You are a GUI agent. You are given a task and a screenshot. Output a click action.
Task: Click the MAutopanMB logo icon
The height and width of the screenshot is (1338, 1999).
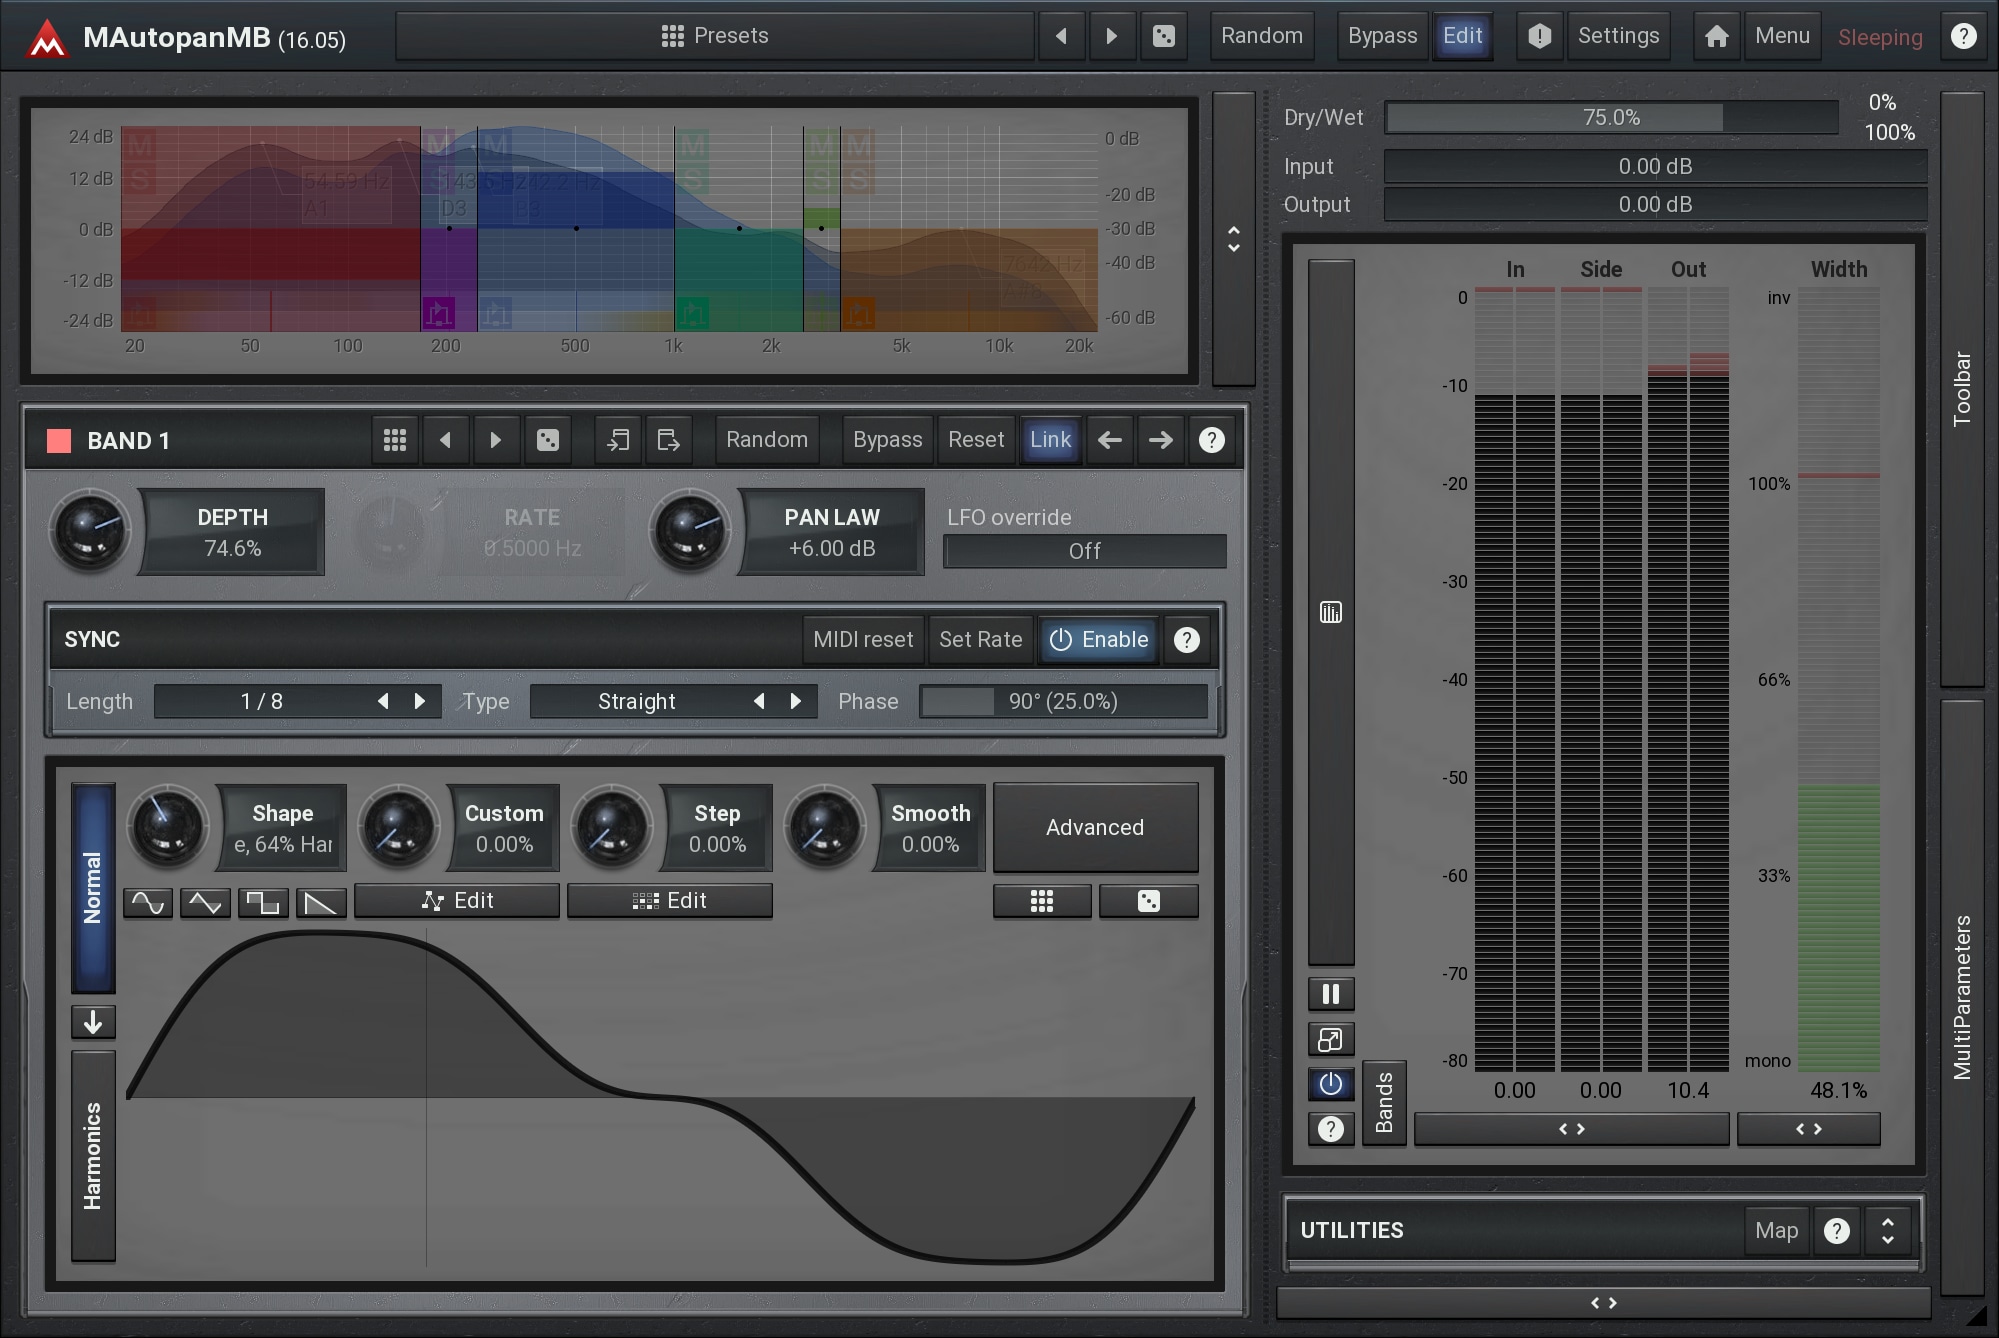(x=46, y=39)
